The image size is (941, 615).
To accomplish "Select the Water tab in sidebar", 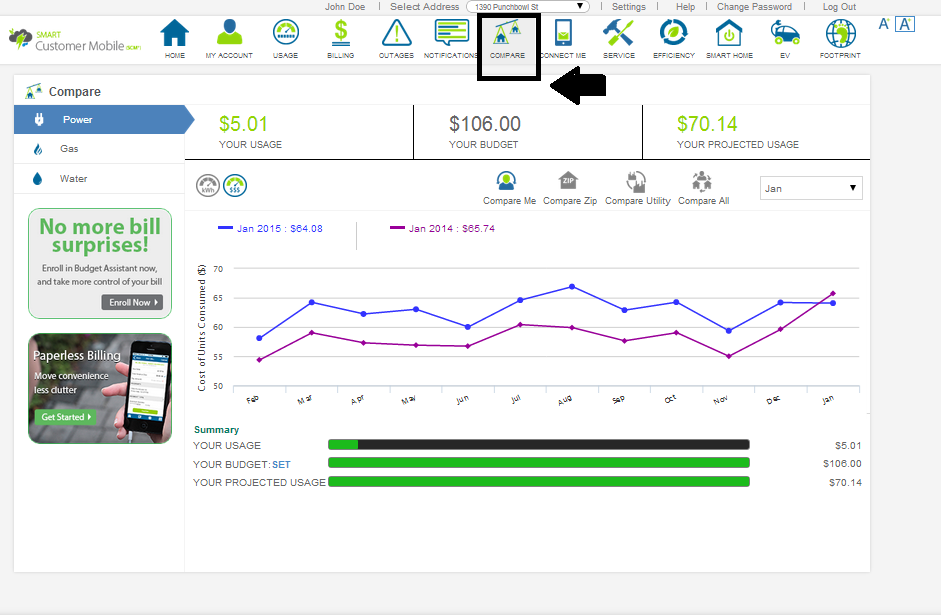I will pos(73,179).
